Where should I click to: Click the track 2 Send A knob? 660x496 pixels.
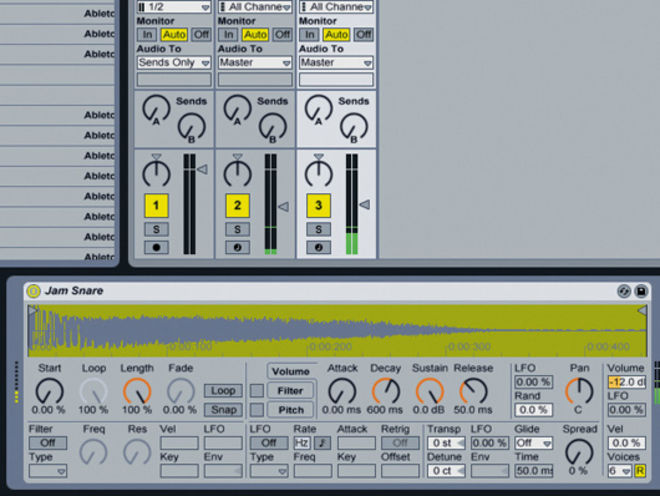[237, 109]
